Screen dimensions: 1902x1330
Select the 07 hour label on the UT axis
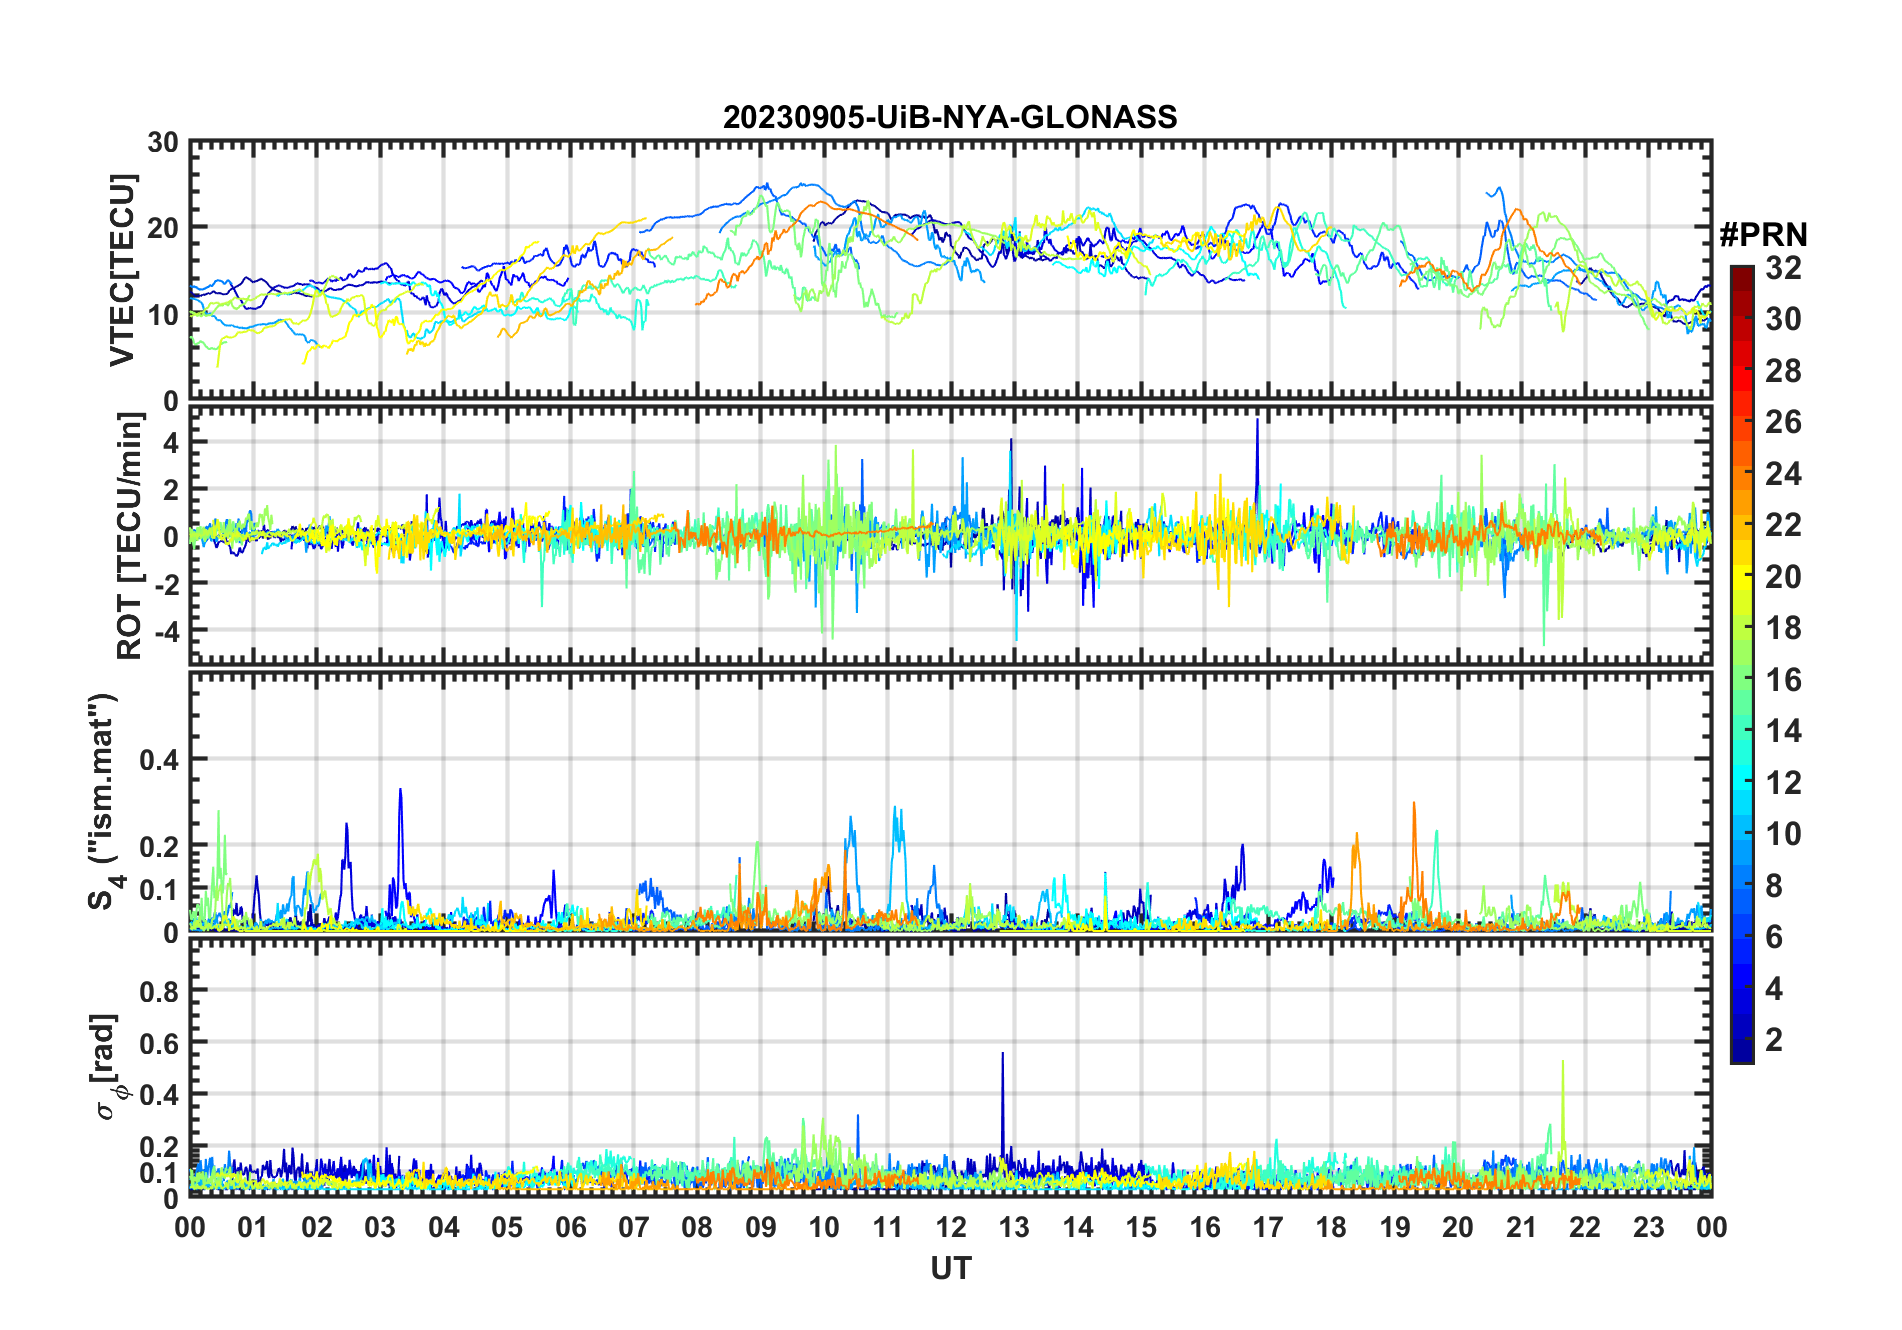click(634, 1228)
